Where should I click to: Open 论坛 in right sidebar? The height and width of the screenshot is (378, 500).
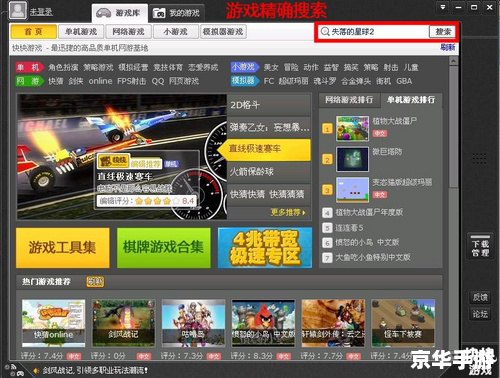[x=480, y=314]
